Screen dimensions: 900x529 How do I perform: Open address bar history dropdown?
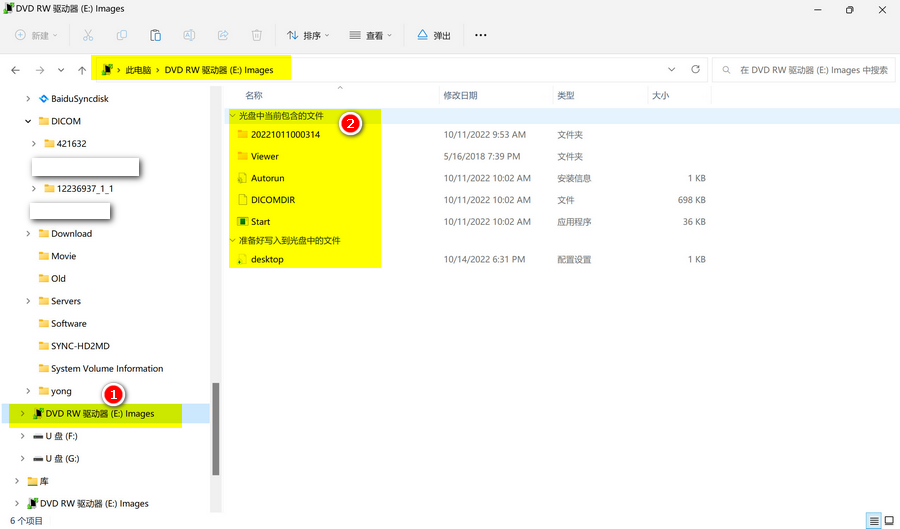pos(672,69)
